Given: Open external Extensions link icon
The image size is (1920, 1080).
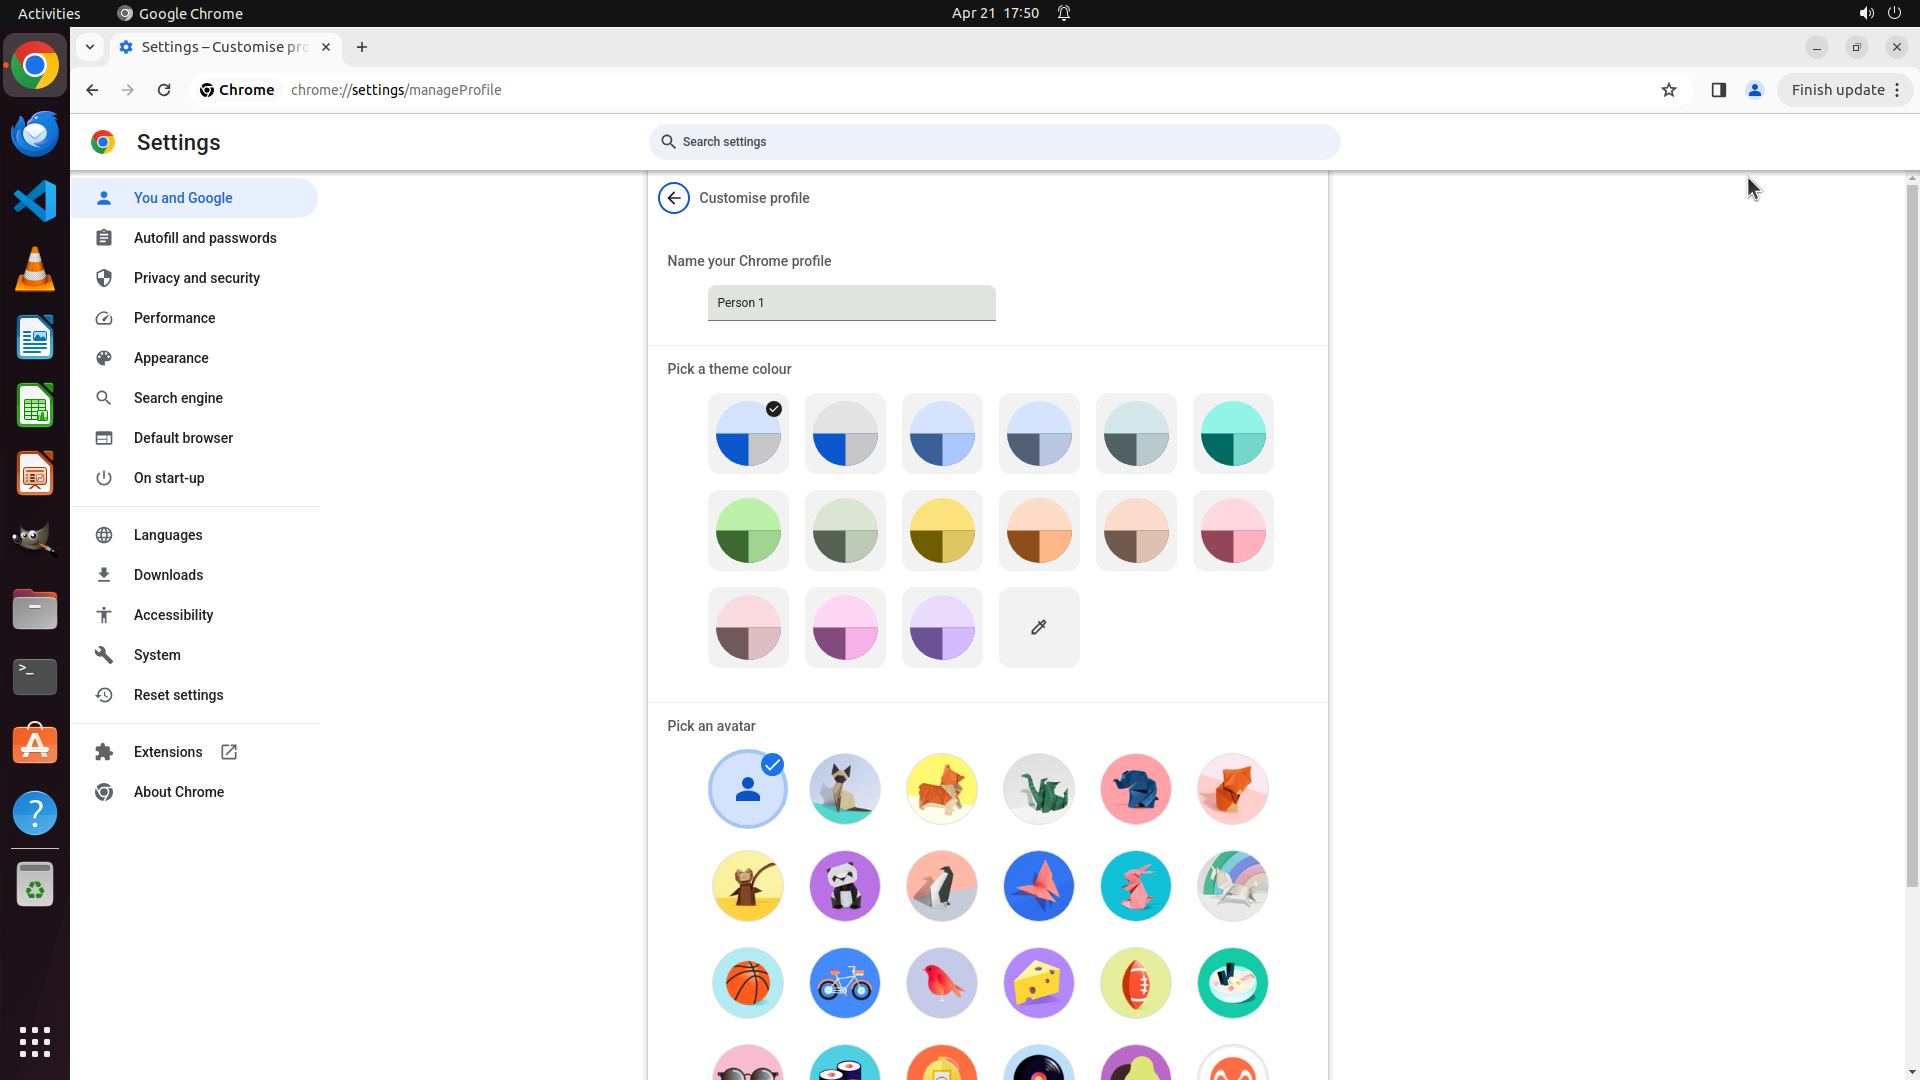Looking at the screenshot, I should point(229,752).
